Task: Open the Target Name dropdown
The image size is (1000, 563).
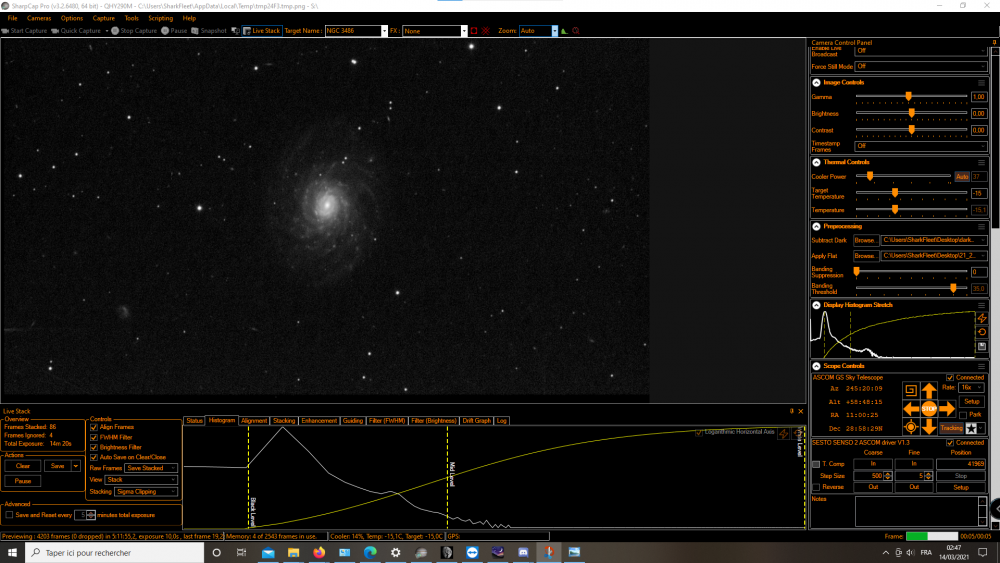Action: click(384, 31)
